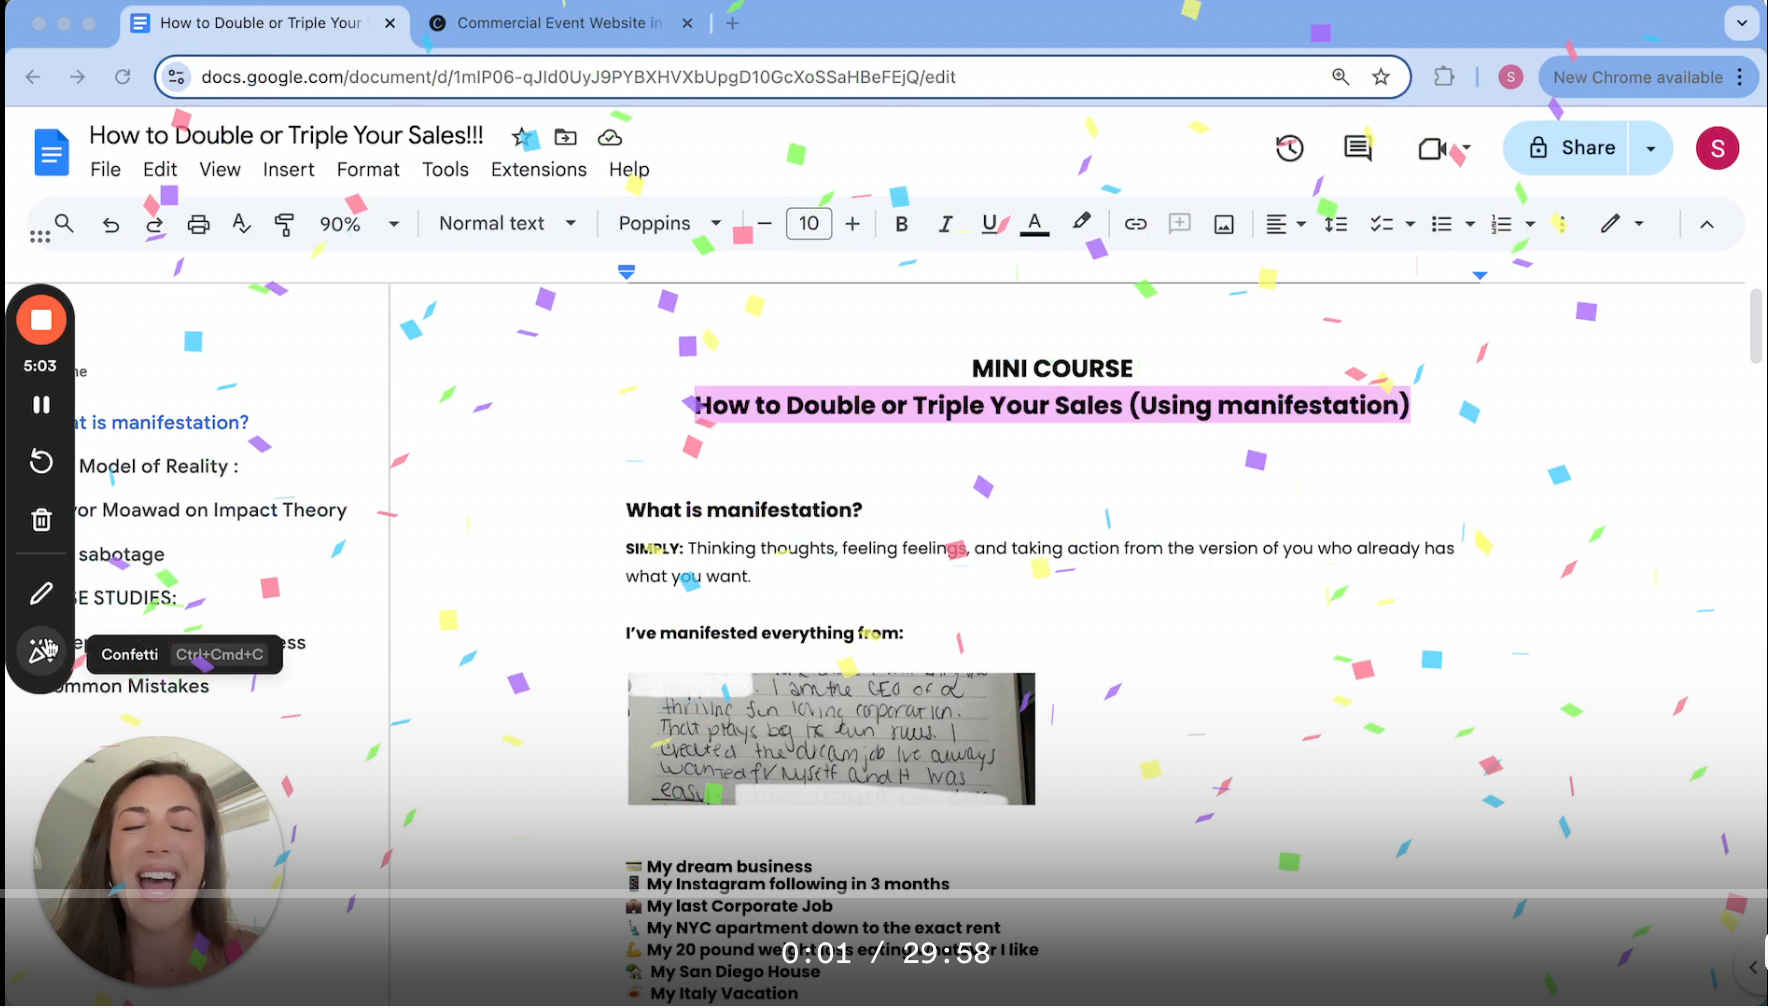The height and width of the screenshot is (1008, 1768).
Task: Click the search the menus magnifier
Action: point(64,223)
